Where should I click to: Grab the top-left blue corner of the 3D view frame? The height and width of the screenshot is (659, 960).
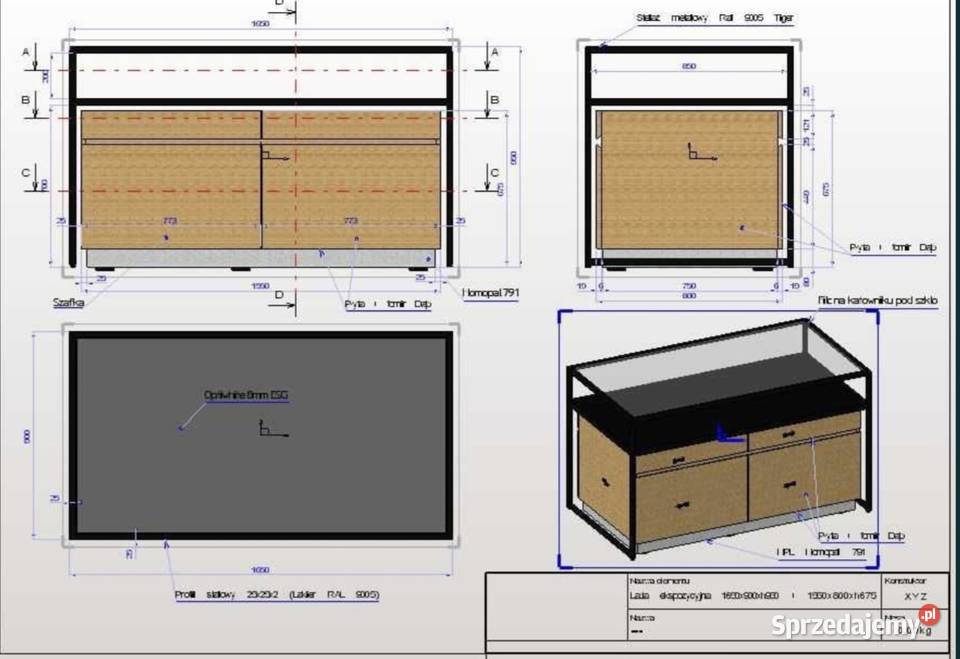click(561, 313)
